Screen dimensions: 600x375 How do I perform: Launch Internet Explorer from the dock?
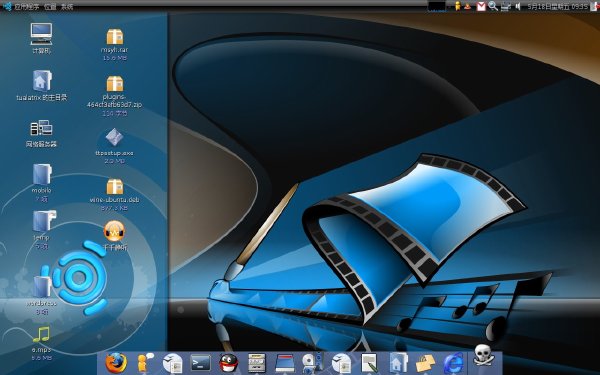[453, 363]
